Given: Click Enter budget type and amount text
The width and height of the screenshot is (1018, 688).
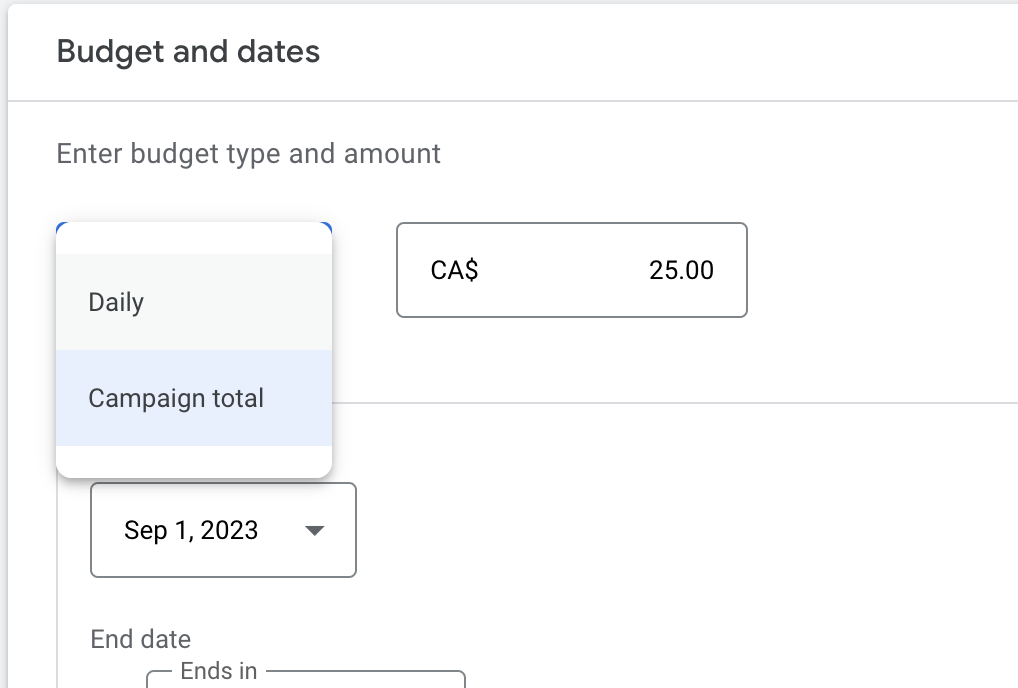Looking at the screenshot, I should (x=248, y=154).
